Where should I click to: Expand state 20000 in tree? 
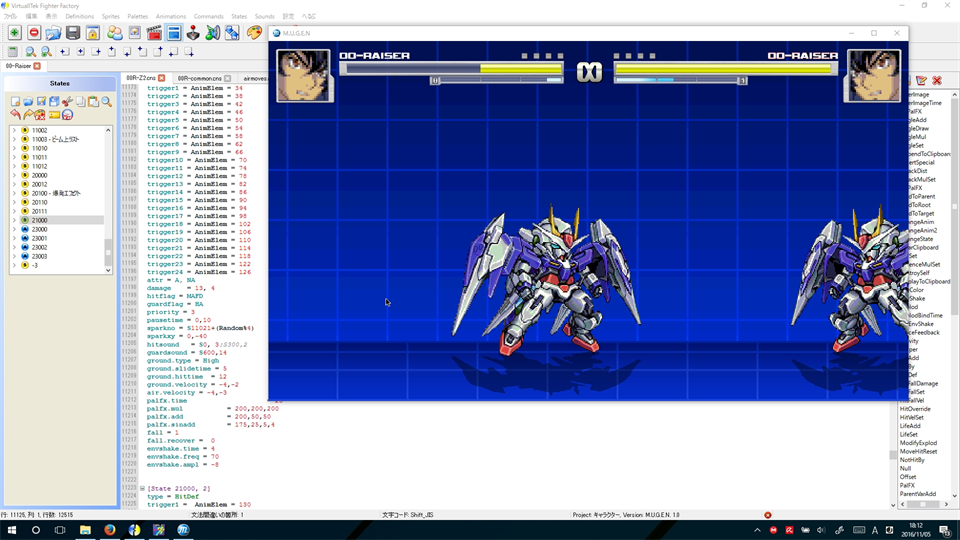[x=14, y=175]
